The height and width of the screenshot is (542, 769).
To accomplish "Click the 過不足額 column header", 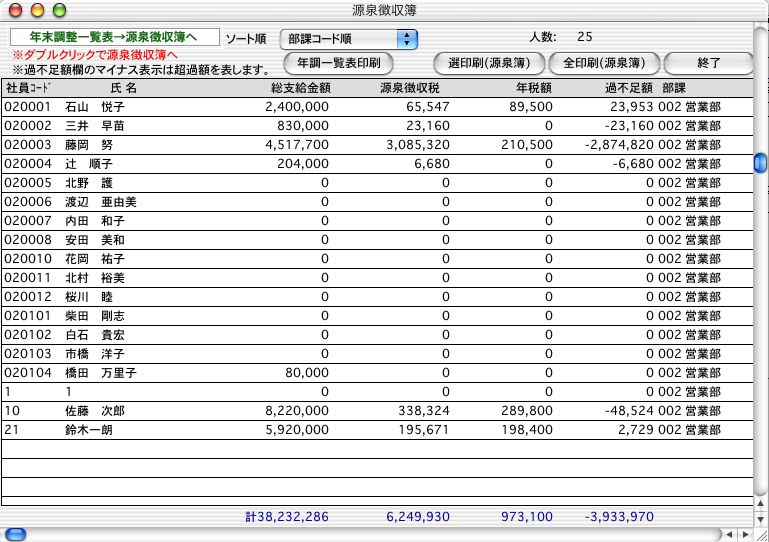I will tap(629, 88).
